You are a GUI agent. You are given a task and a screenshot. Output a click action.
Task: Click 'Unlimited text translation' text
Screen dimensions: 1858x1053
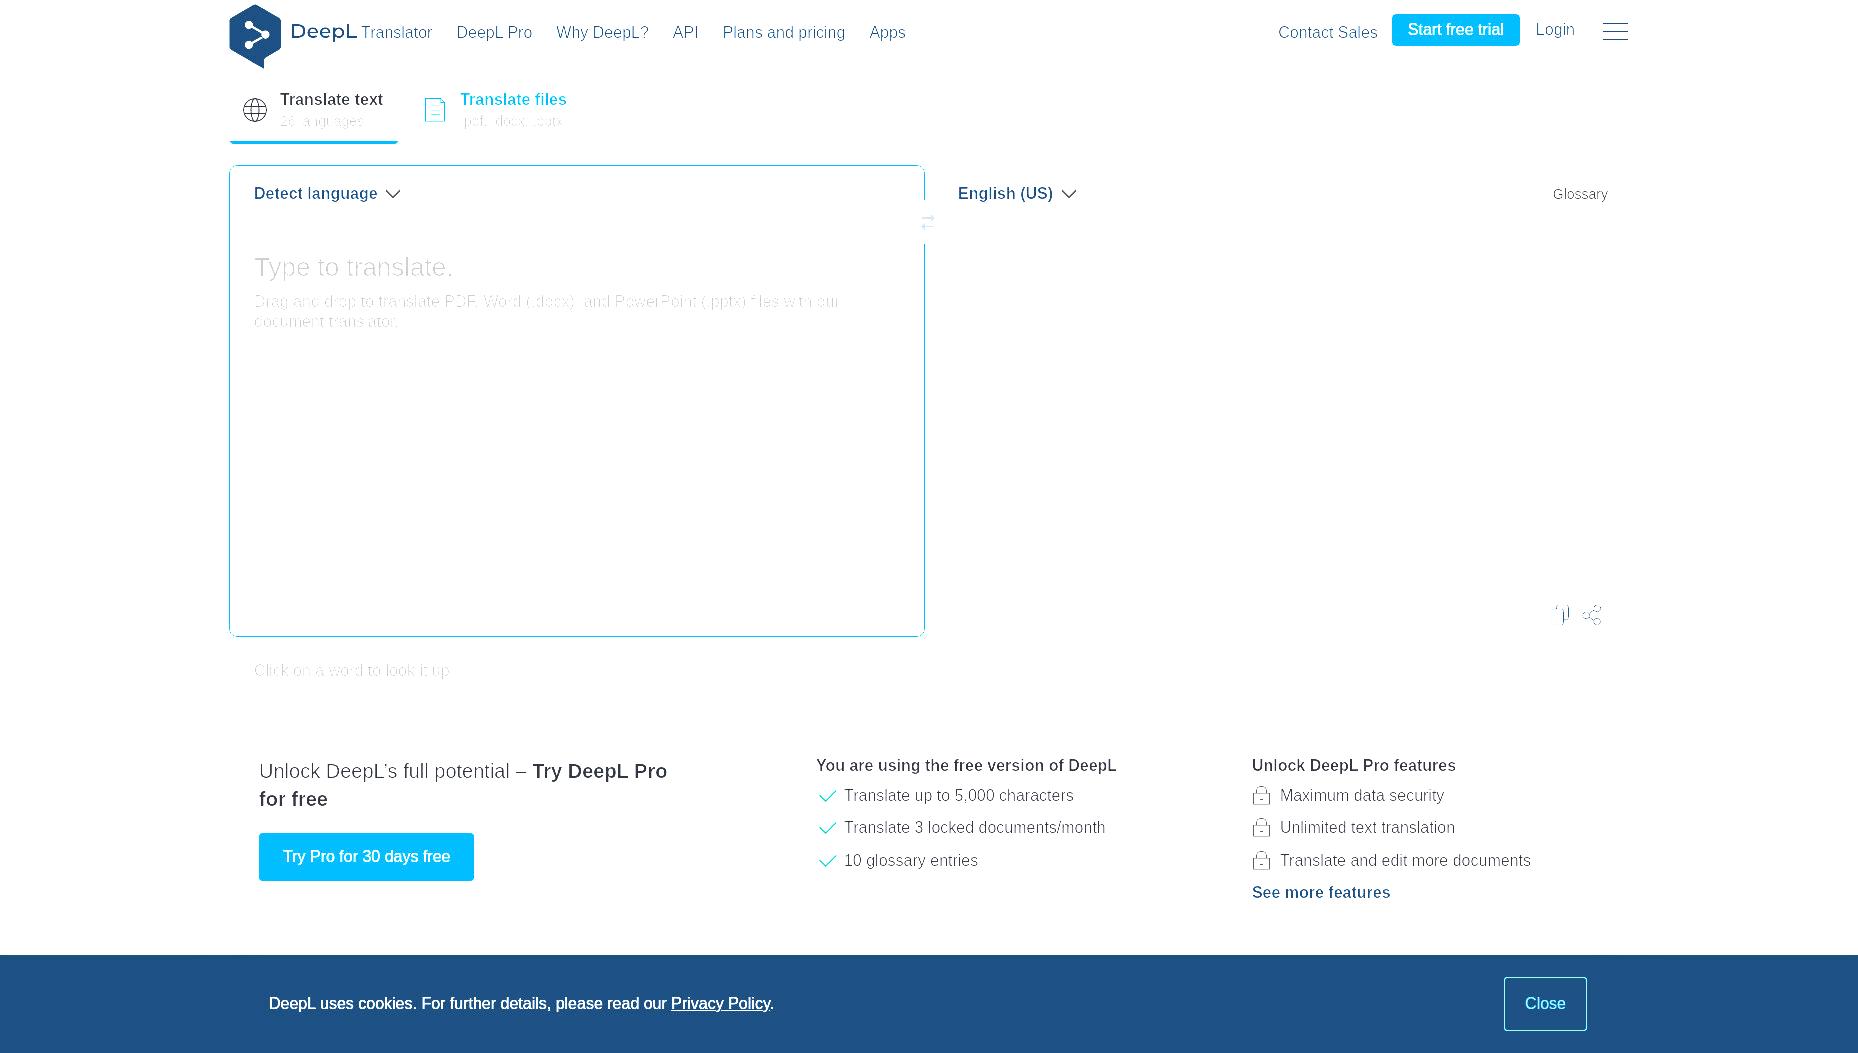[x=1367, y=828]
